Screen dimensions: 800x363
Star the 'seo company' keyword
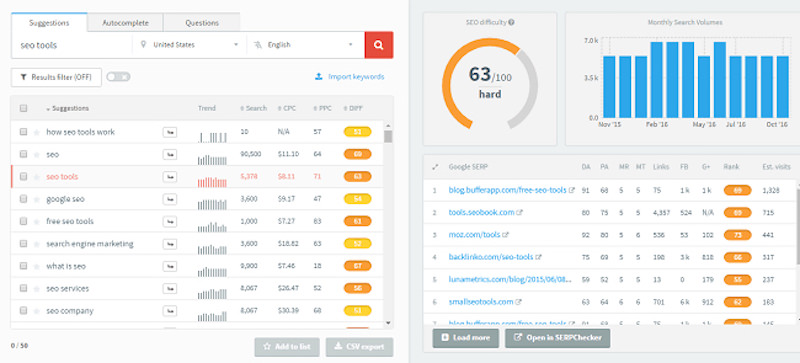pyautogui.click(x=36, y=311)
